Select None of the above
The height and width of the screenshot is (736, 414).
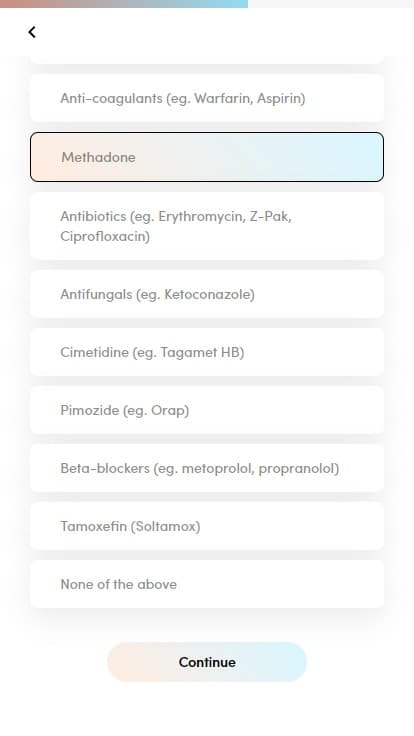[207, 584]
